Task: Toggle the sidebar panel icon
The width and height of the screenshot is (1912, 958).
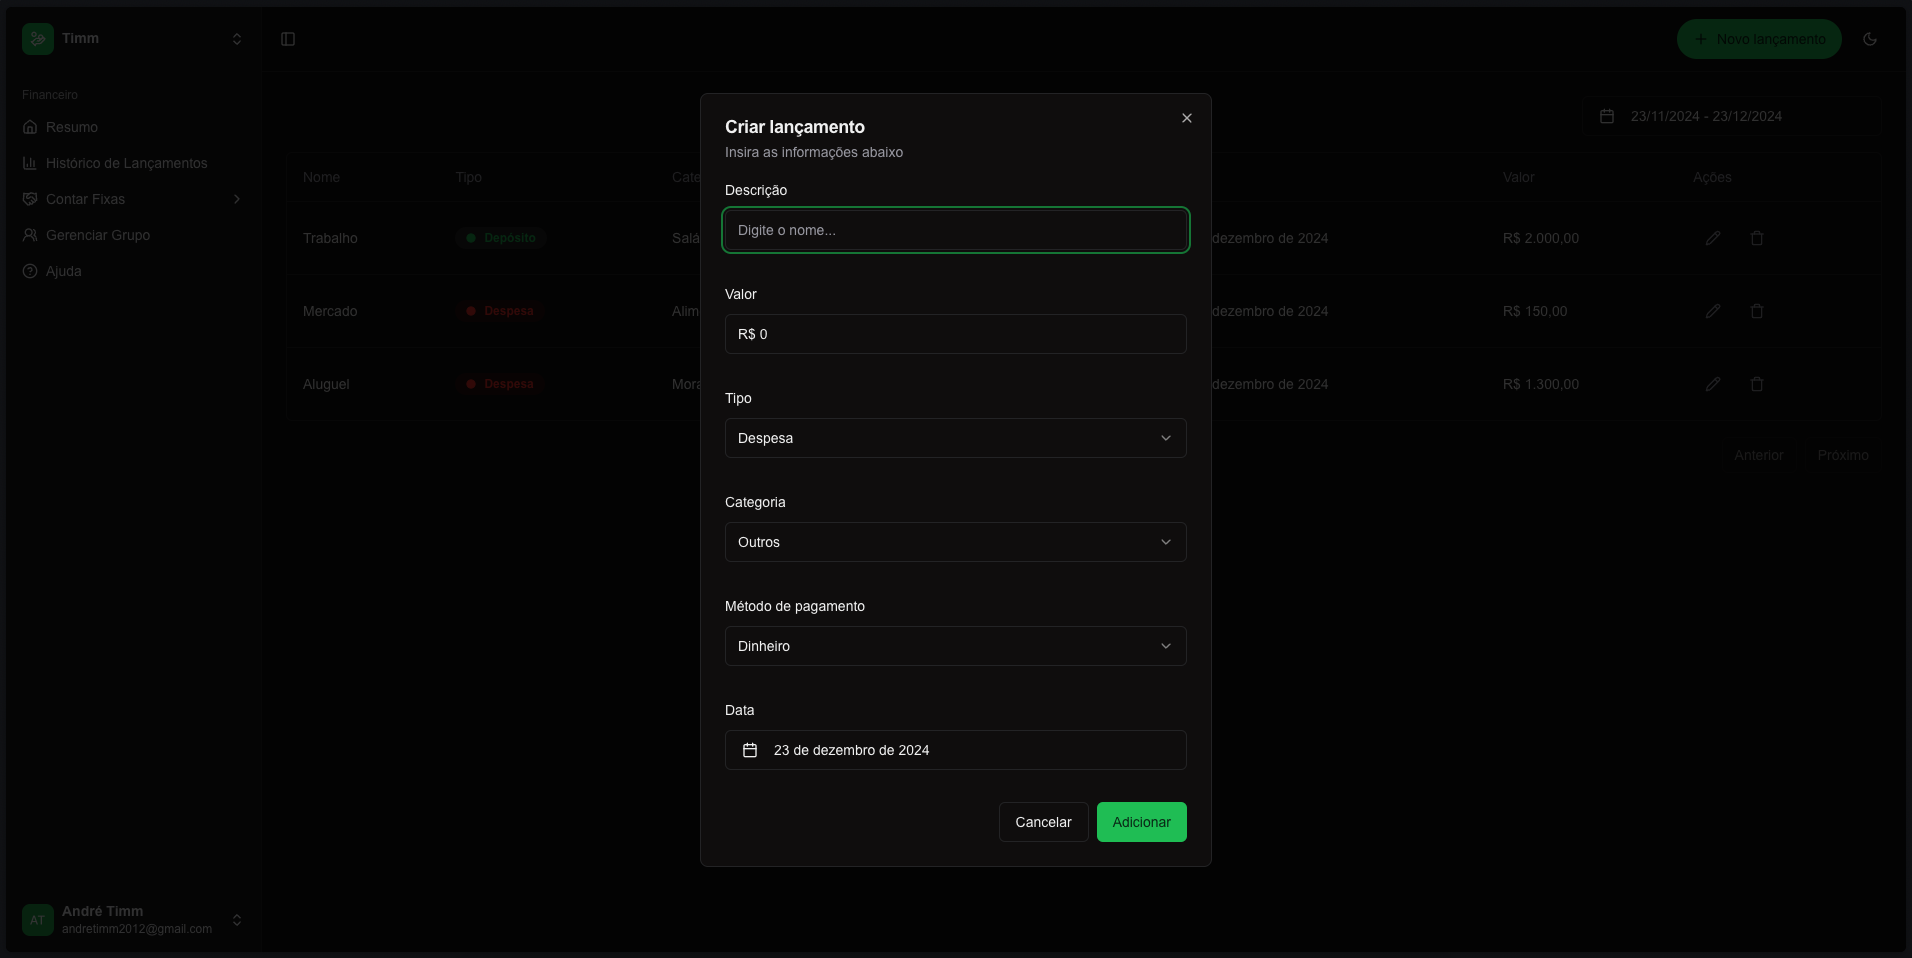Action: [x=288, y=39]
